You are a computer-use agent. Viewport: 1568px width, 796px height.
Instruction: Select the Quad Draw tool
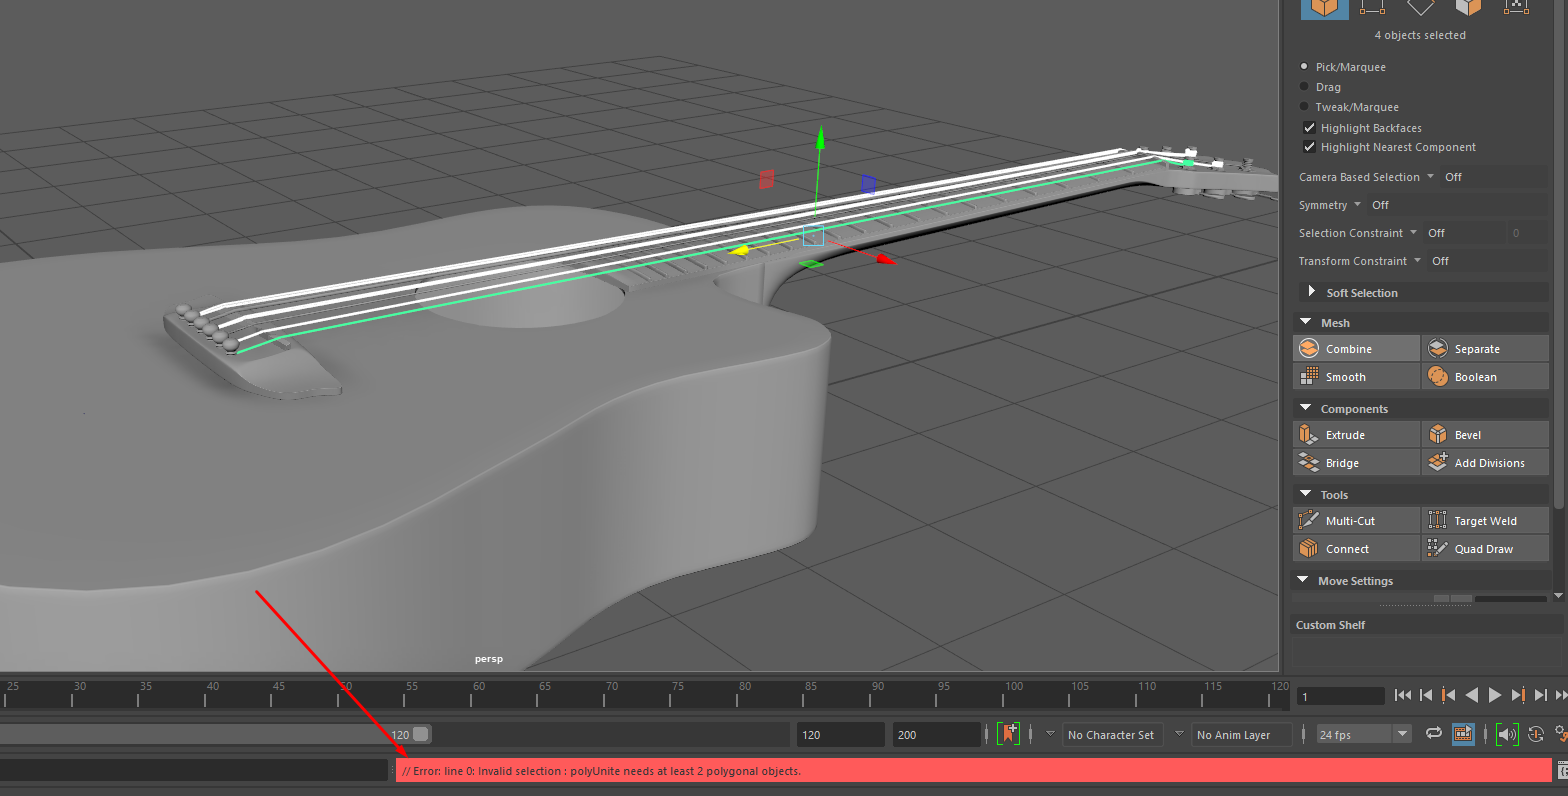click(x=1485, y=548)
